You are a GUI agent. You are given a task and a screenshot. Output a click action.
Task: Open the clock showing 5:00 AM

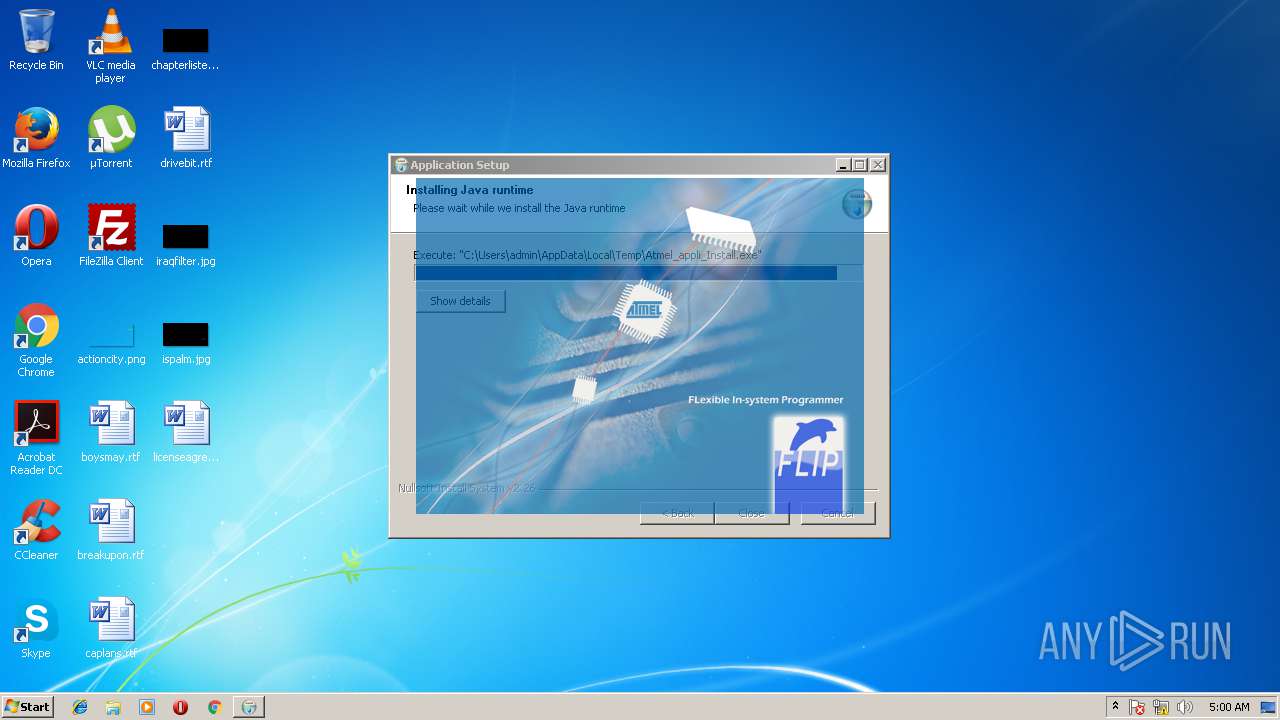(x=1229, y=707)
